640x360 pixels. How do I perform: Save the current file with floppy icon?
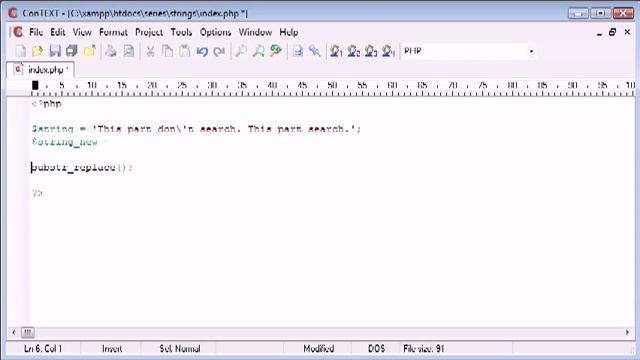[x=55, y=51]
